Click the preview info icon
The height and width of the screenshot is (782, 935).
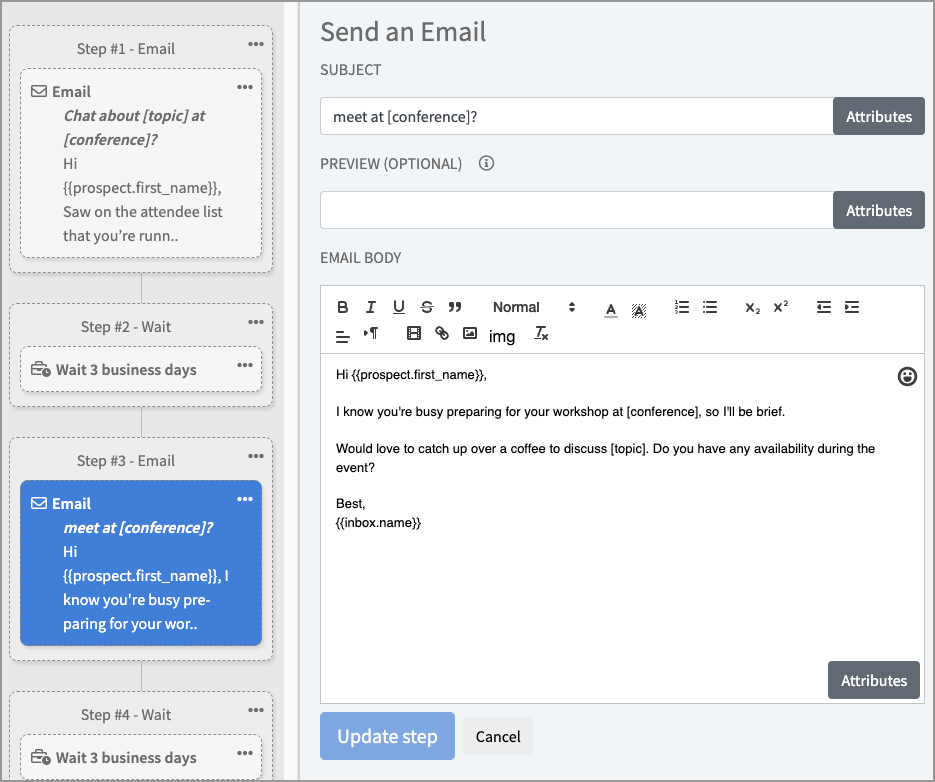tap(486, 163)
